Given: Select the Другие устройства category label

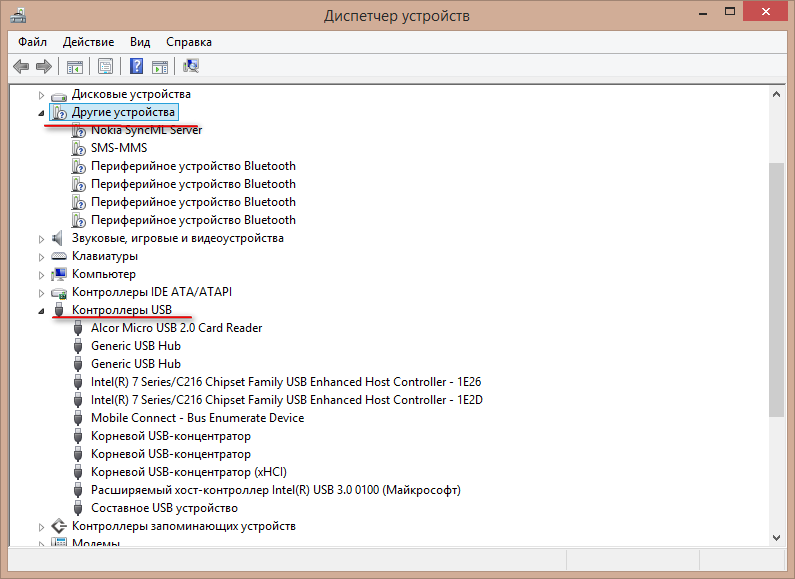Looking at the screenshot, I should pos(123,112).
